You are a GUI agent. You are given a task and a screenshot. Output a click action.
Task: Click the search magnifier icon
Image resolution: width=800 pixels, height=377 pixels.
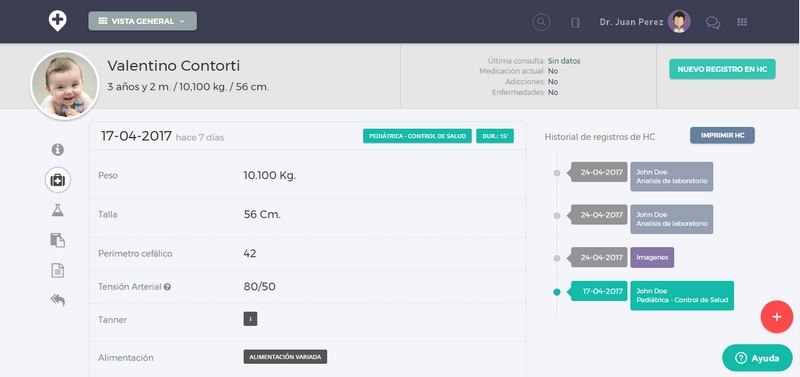pyautogui.click(x=541, y=22)
